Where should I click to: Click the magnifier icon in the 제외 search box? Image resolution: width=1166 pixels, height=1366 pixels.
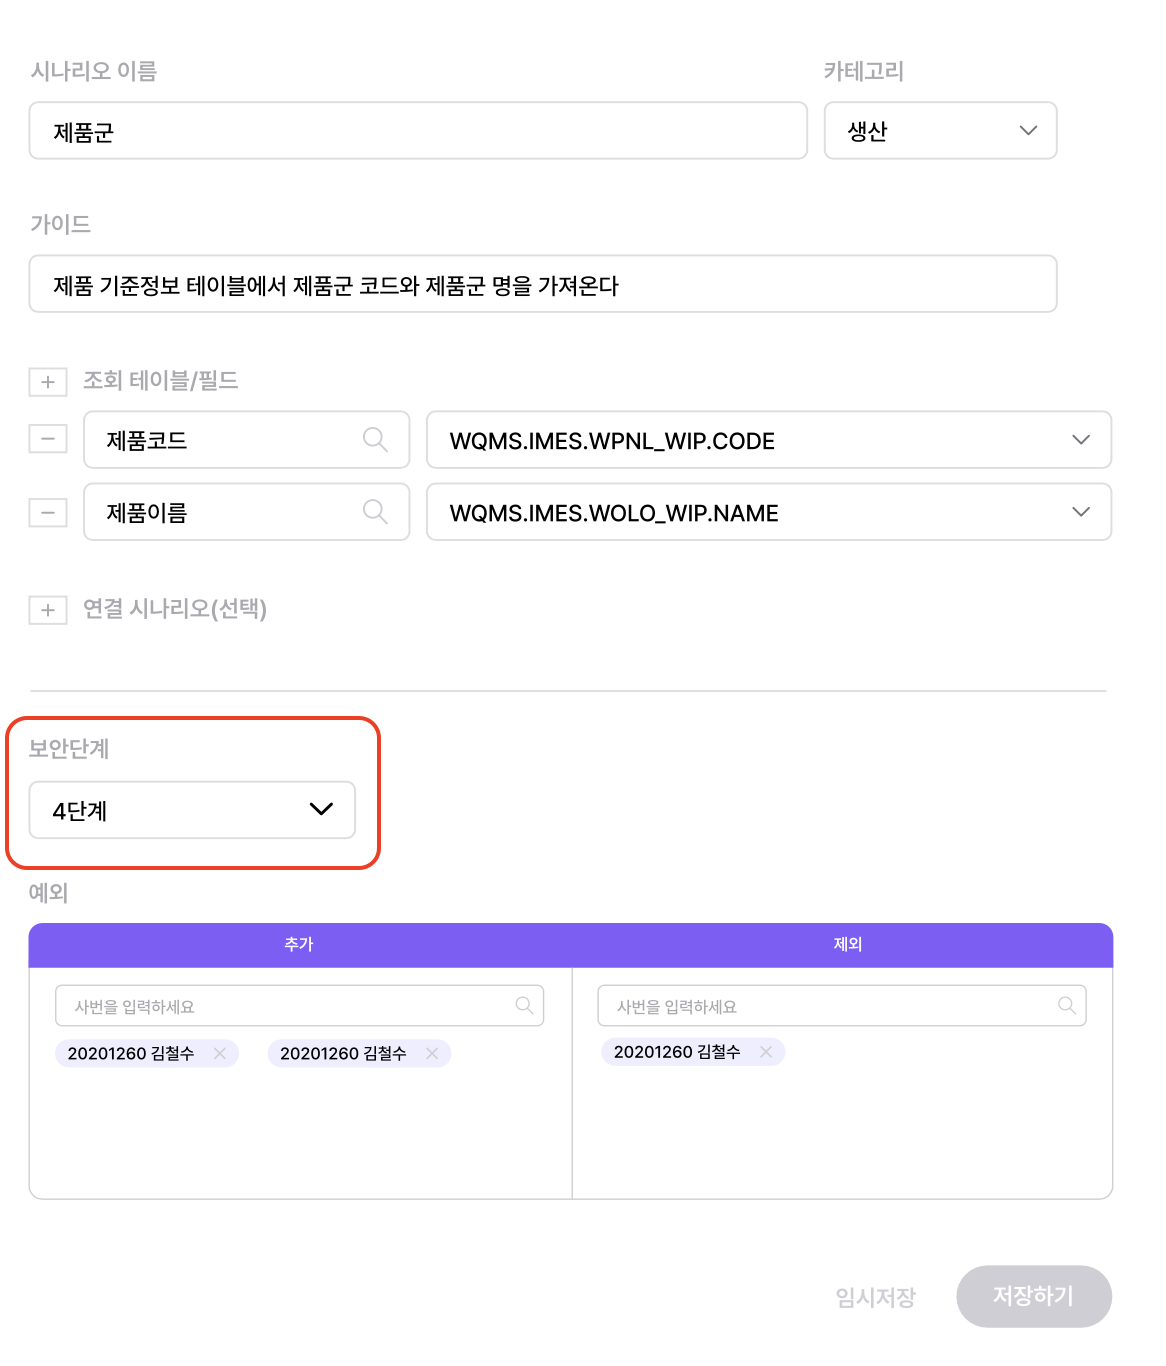[1066, 1005]
